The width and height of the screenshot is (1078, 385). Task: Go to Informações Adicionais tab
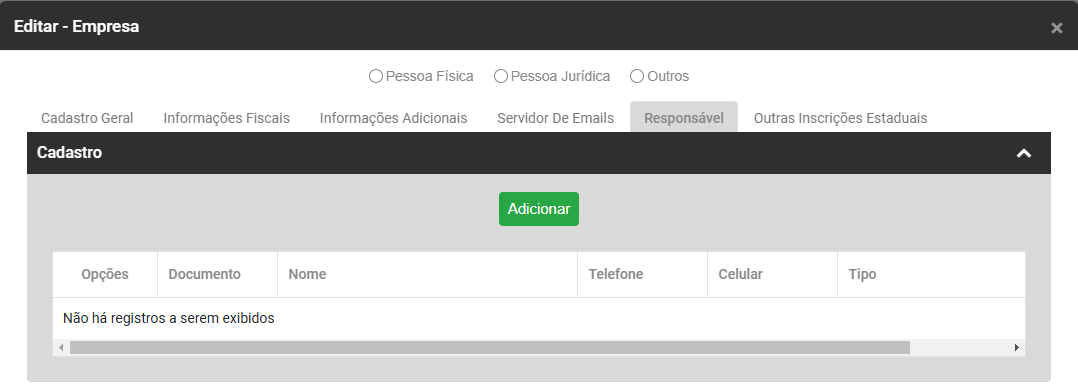click(393, 118)
